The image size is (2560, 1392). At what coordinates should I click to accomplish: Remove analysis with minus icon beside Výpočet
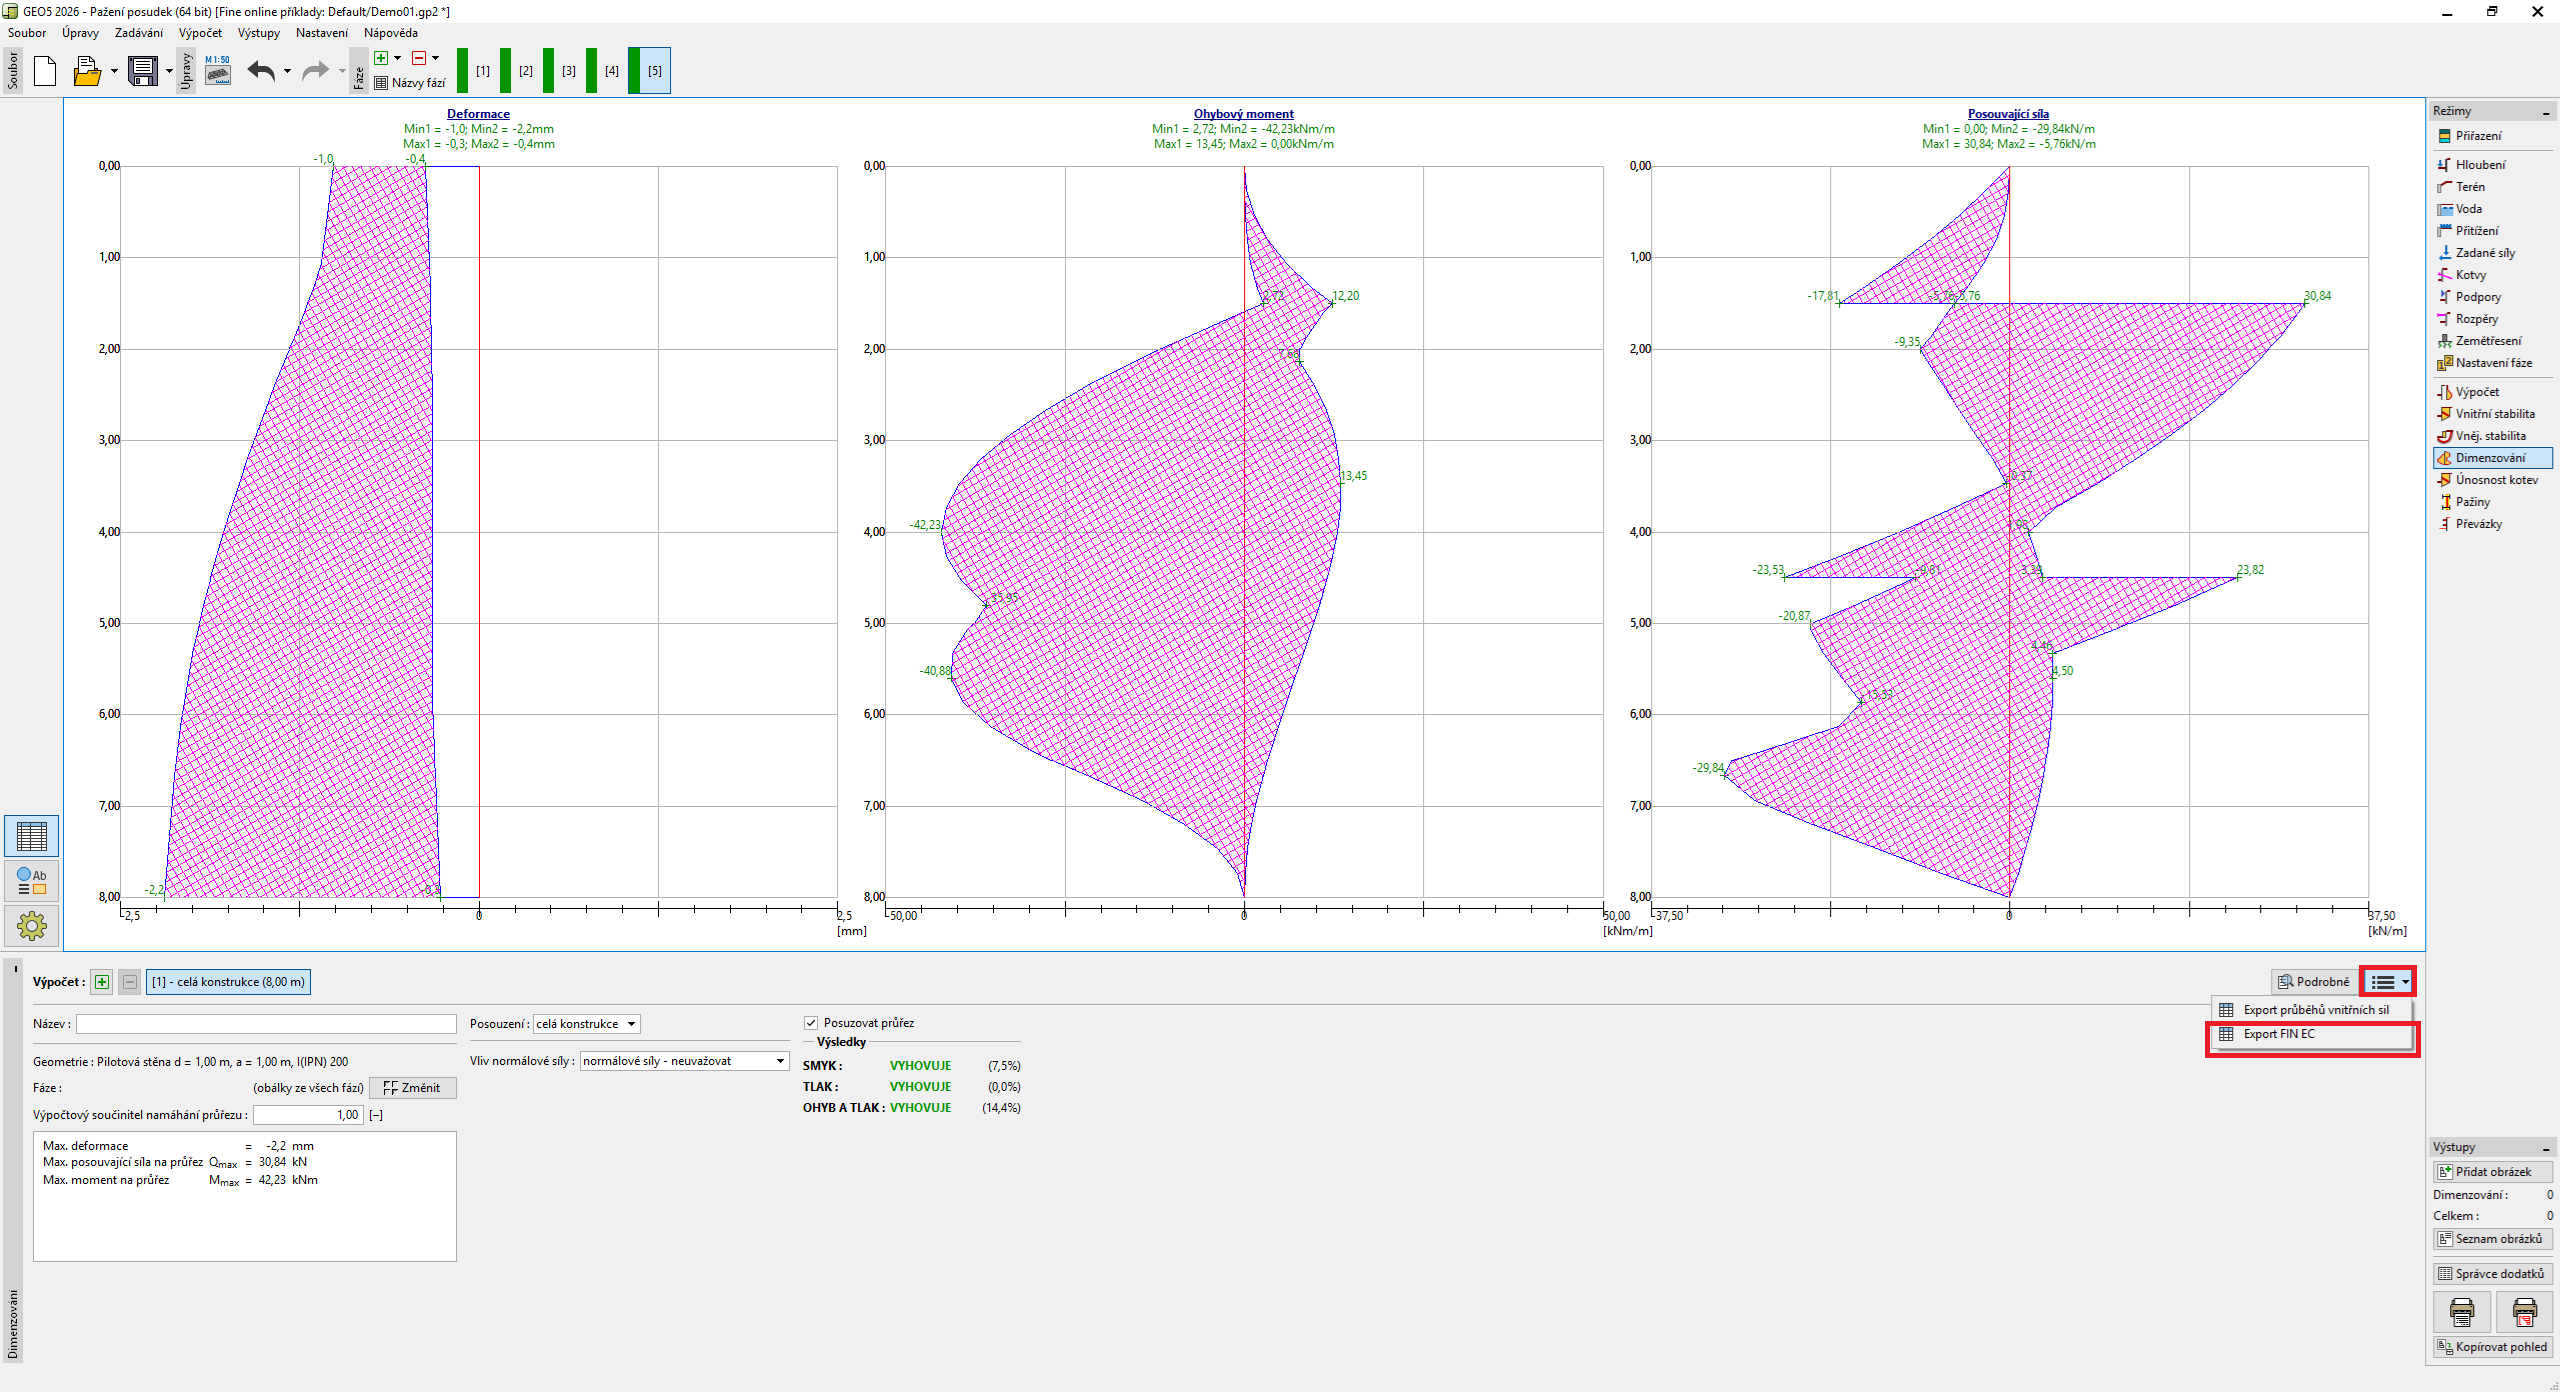tap(130, 982)
